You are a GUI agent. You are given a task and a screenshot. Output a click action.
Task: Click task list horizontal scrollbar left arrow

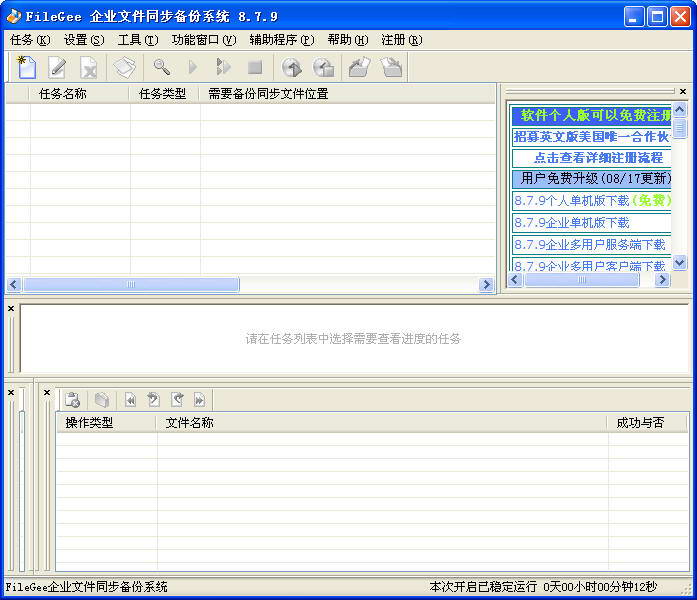point(14,284)
